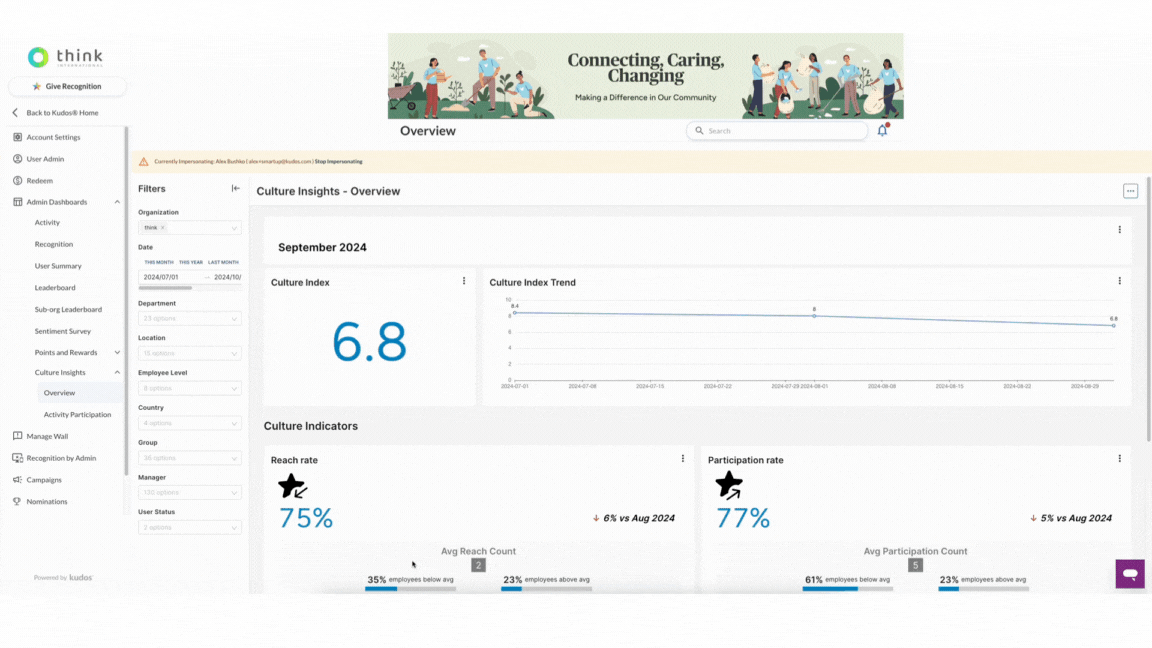Open Manage Wall page

(47, 436)
